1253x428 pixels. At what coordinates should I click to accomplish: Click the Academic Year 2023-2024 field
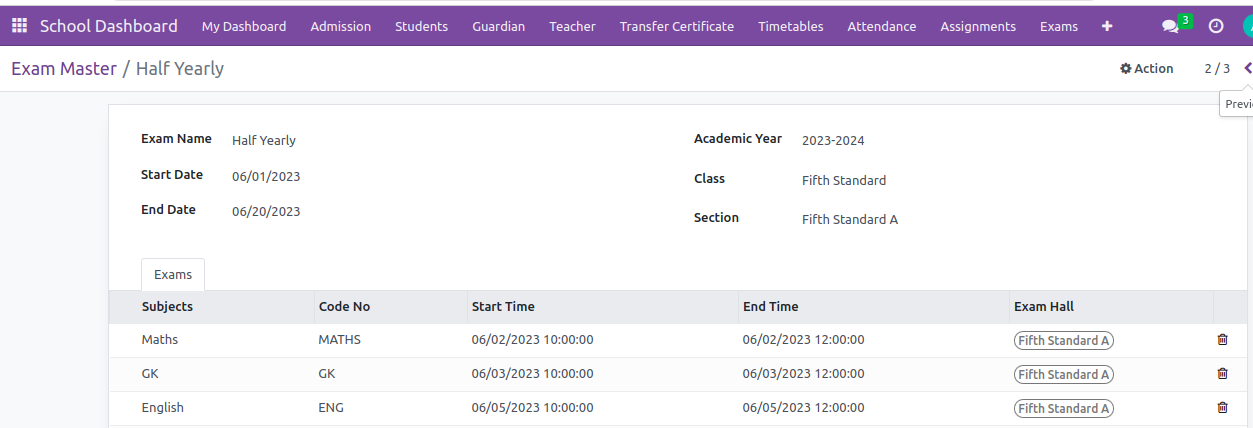pyautogui.click(x=833, y=141)
